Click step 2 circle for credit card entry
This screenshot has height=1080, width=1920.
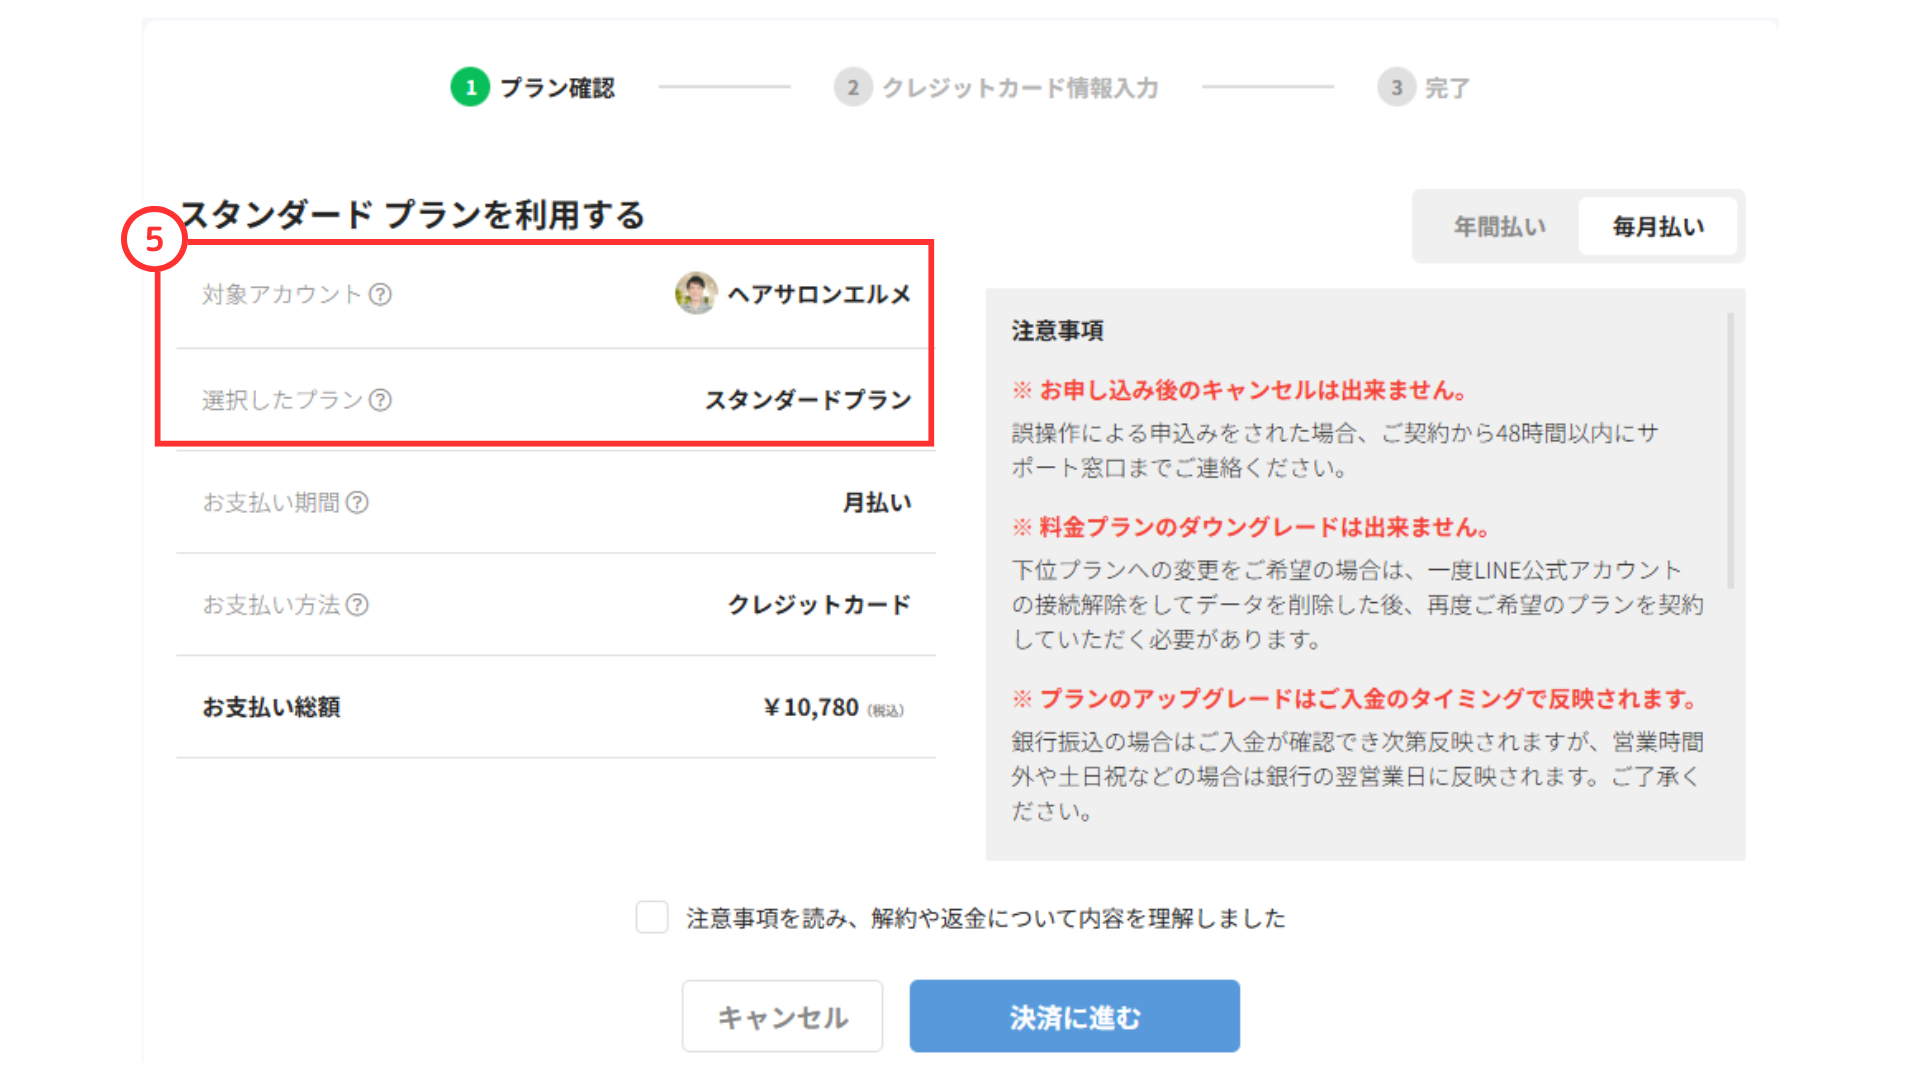(852, 88)
